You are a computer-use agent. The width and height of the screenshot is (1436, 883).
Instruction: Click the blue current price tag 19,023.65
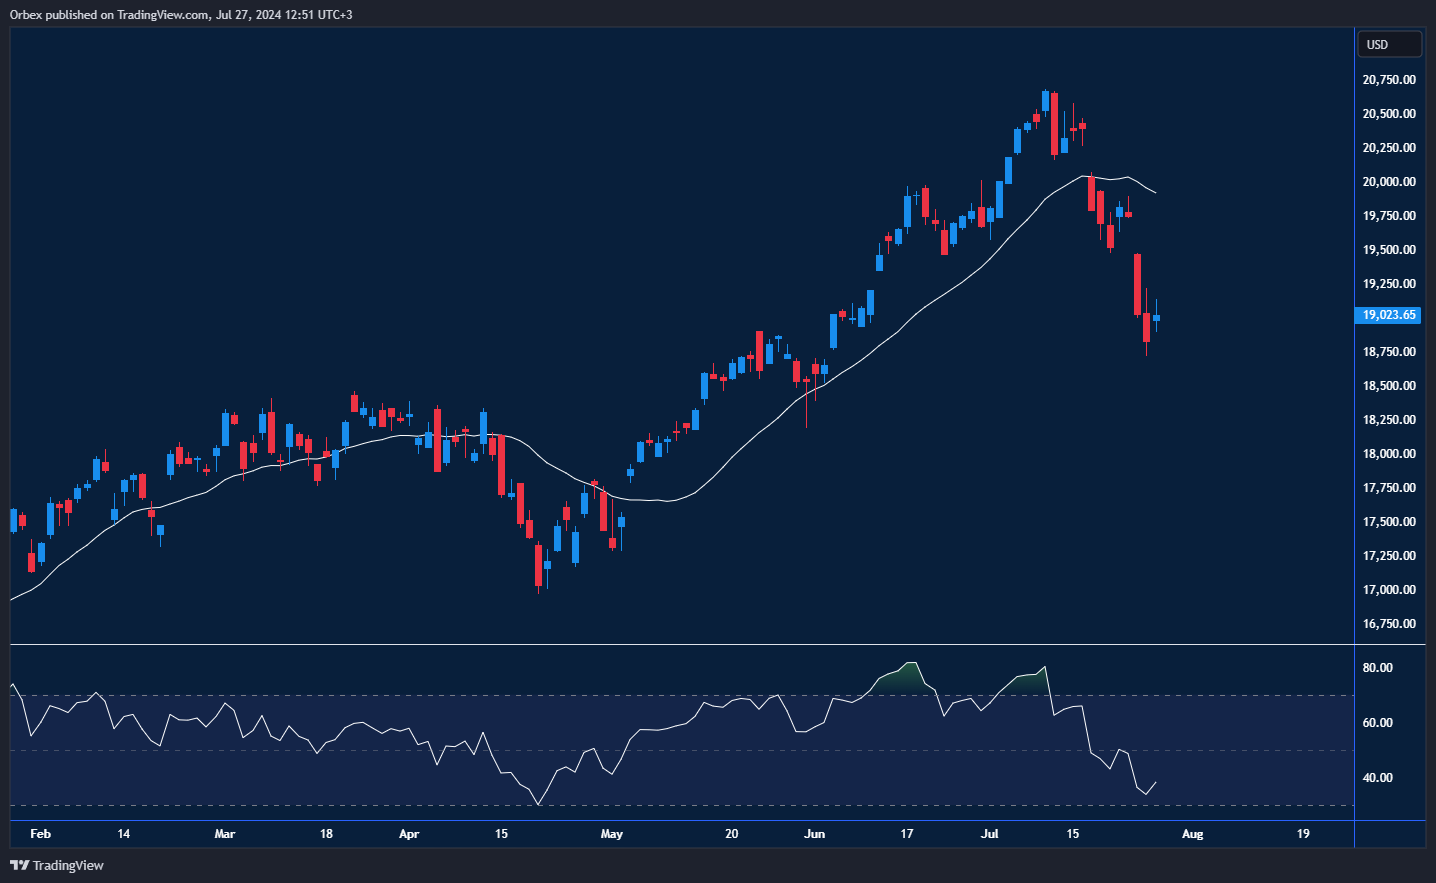coord(1388,315)
